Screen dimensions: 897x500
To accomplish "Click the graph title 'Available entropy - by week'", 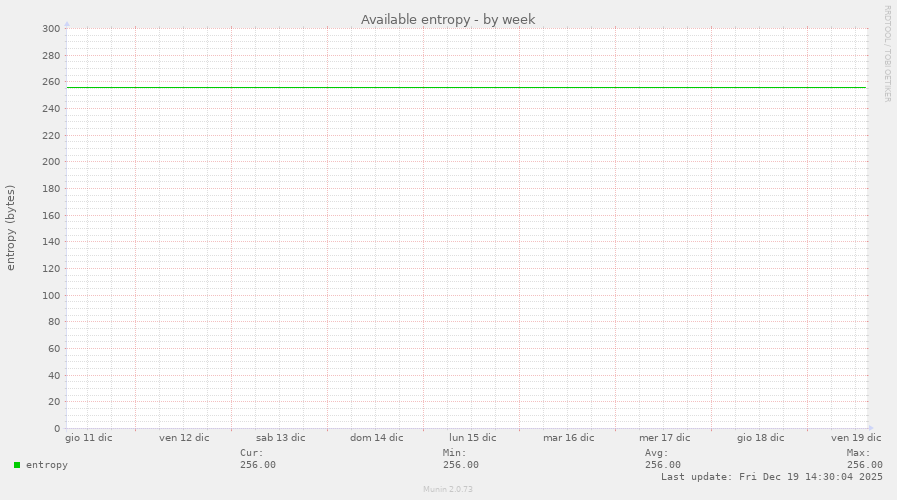I will (448, 19).
